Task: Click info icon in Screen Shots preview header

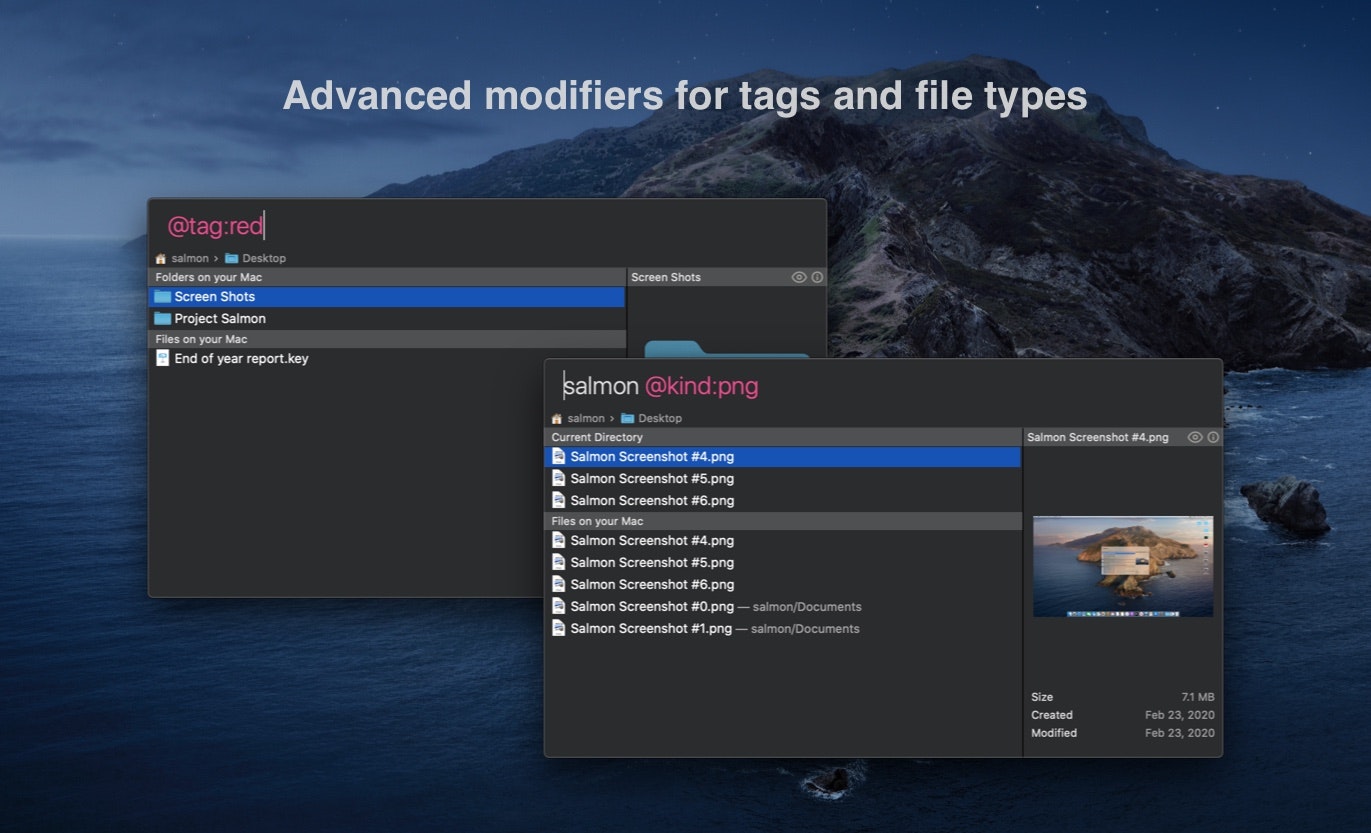Action: click(x=817, y=277)
